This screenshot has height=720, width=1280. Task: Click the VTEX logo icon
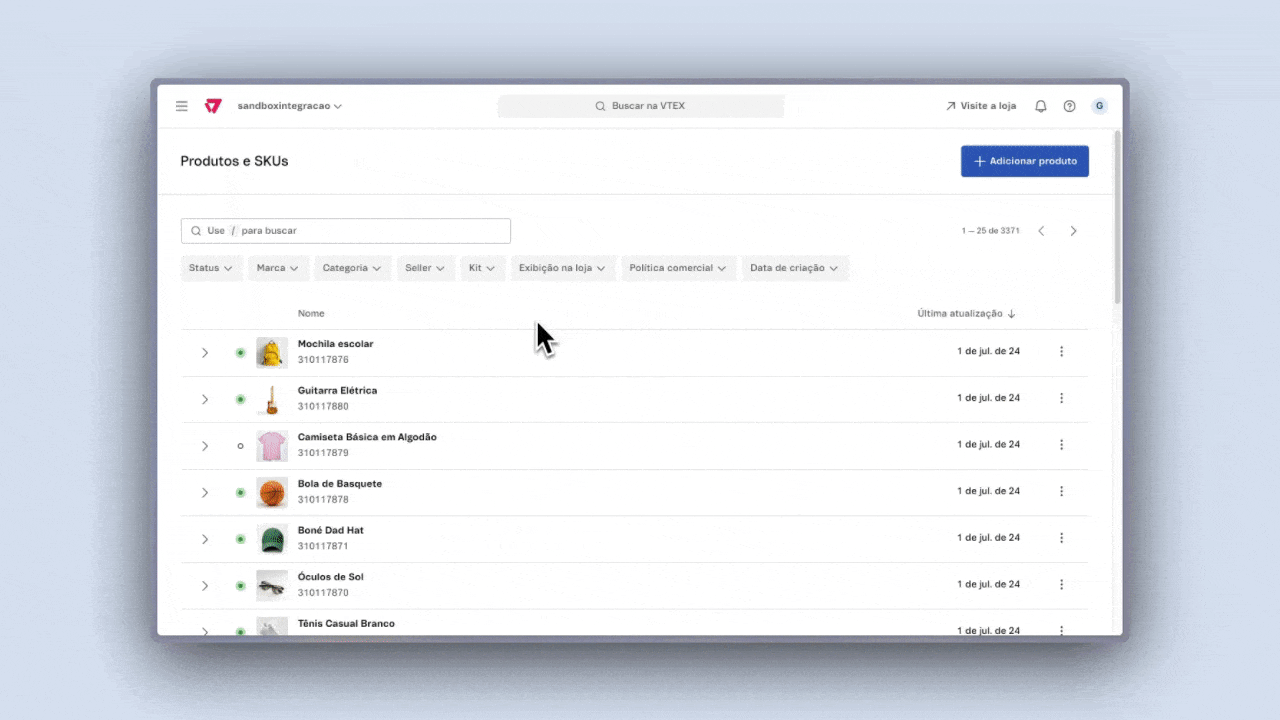(212, 106)
